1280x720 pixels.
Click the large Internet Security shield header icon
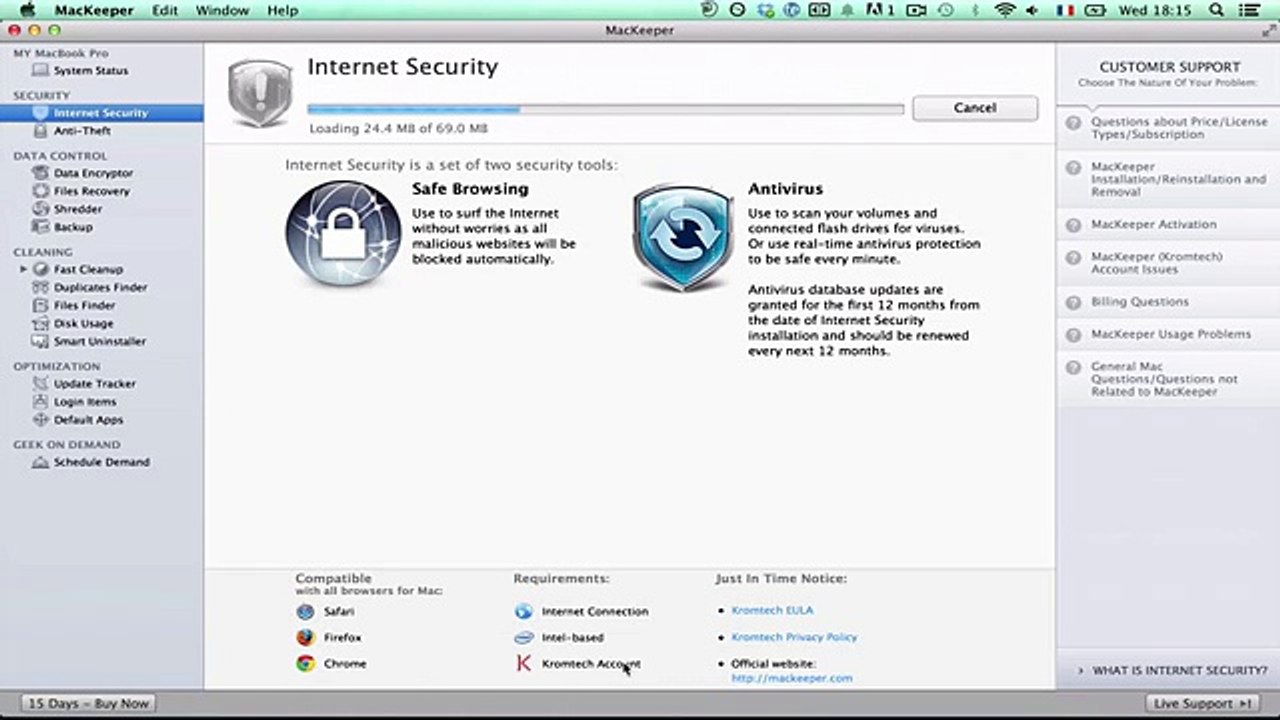259,93
